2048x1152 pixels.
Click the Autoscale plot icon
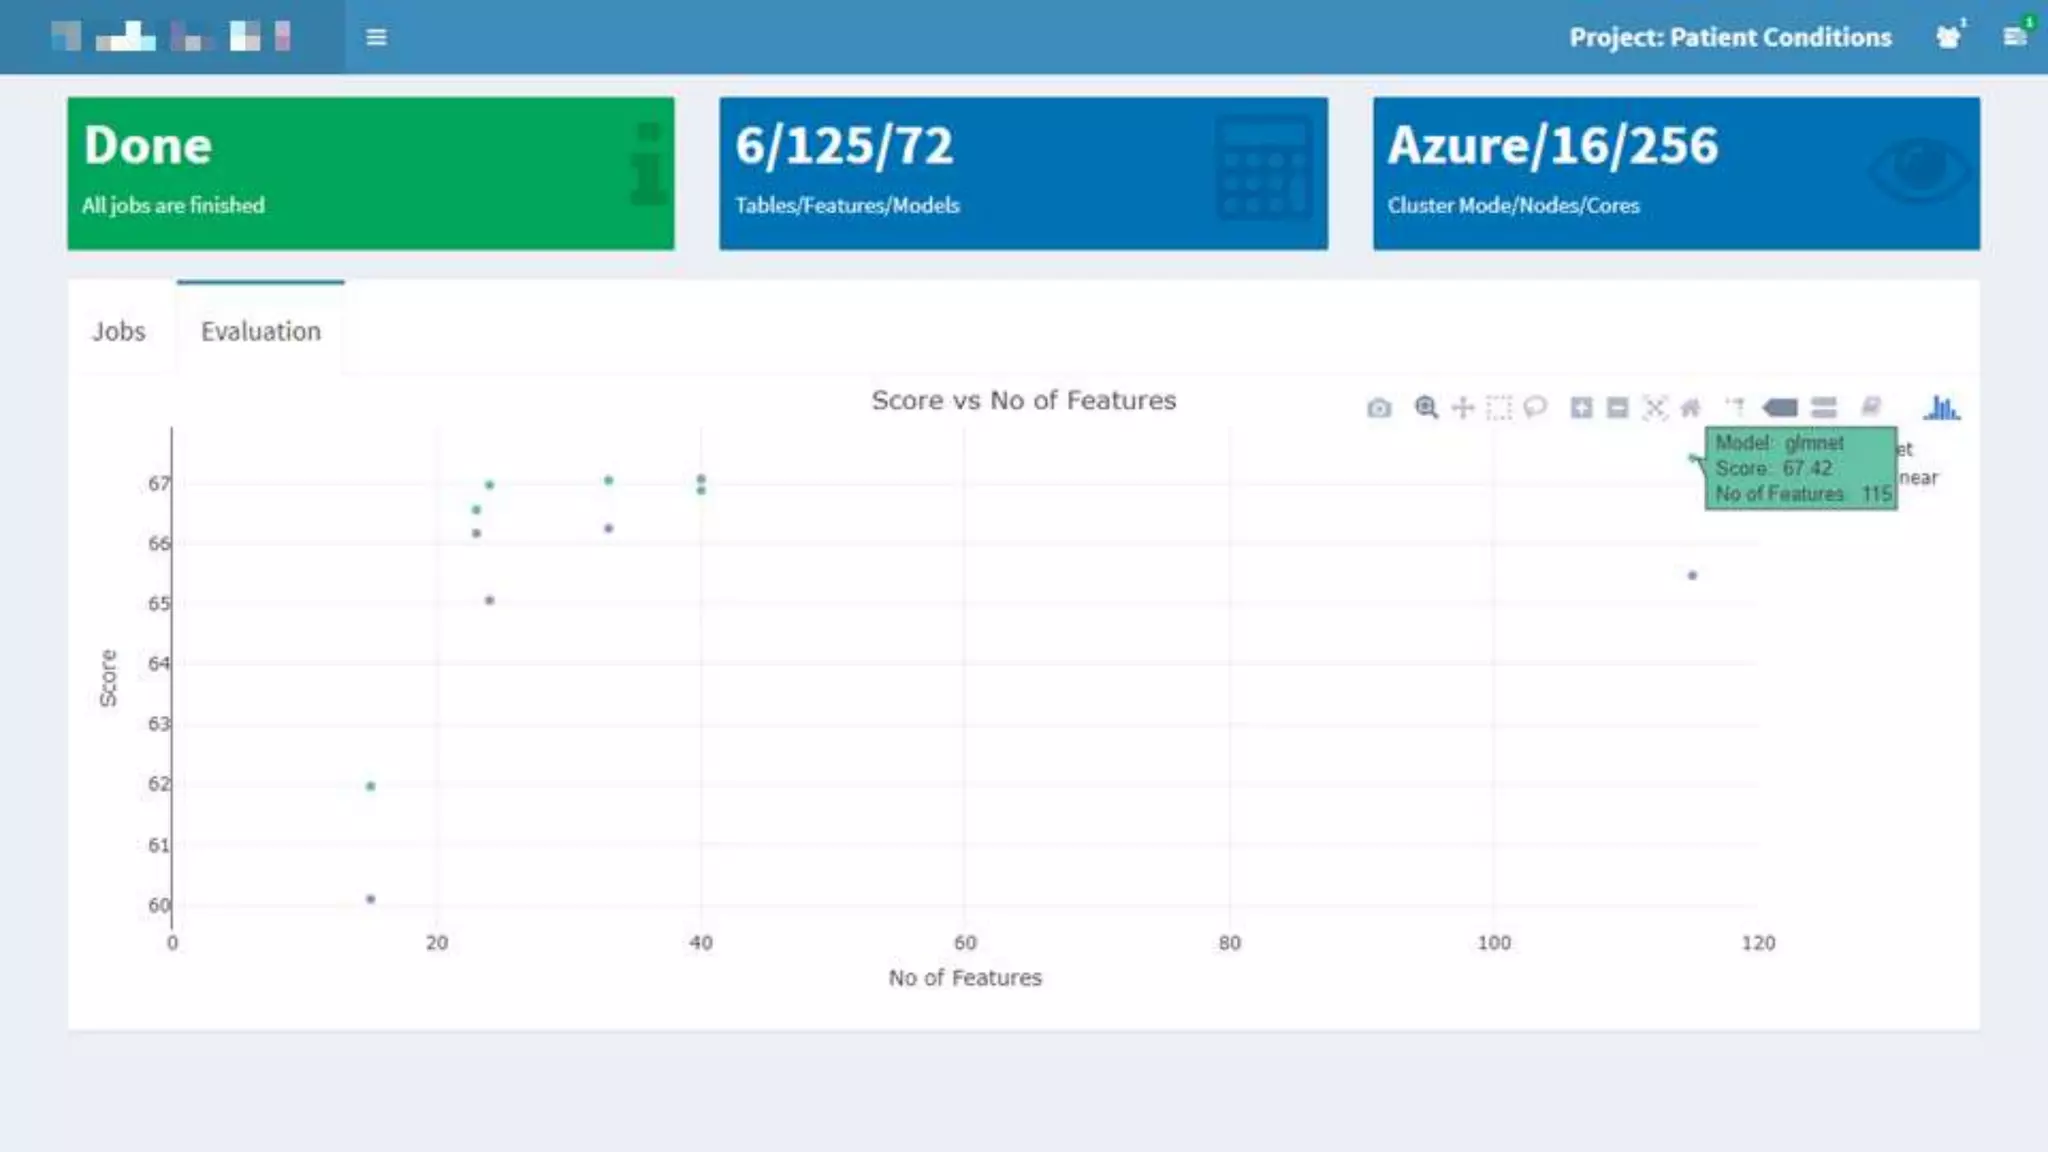[x=1655, y=408]
